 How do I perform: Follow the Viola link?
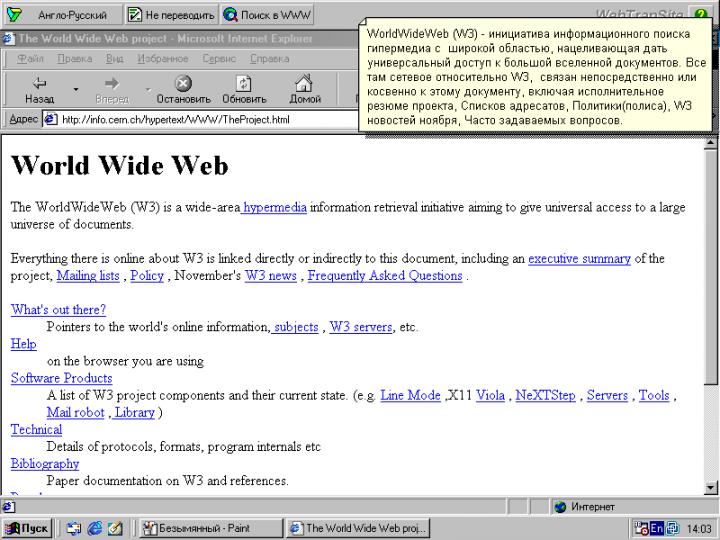tap(490, 395)
